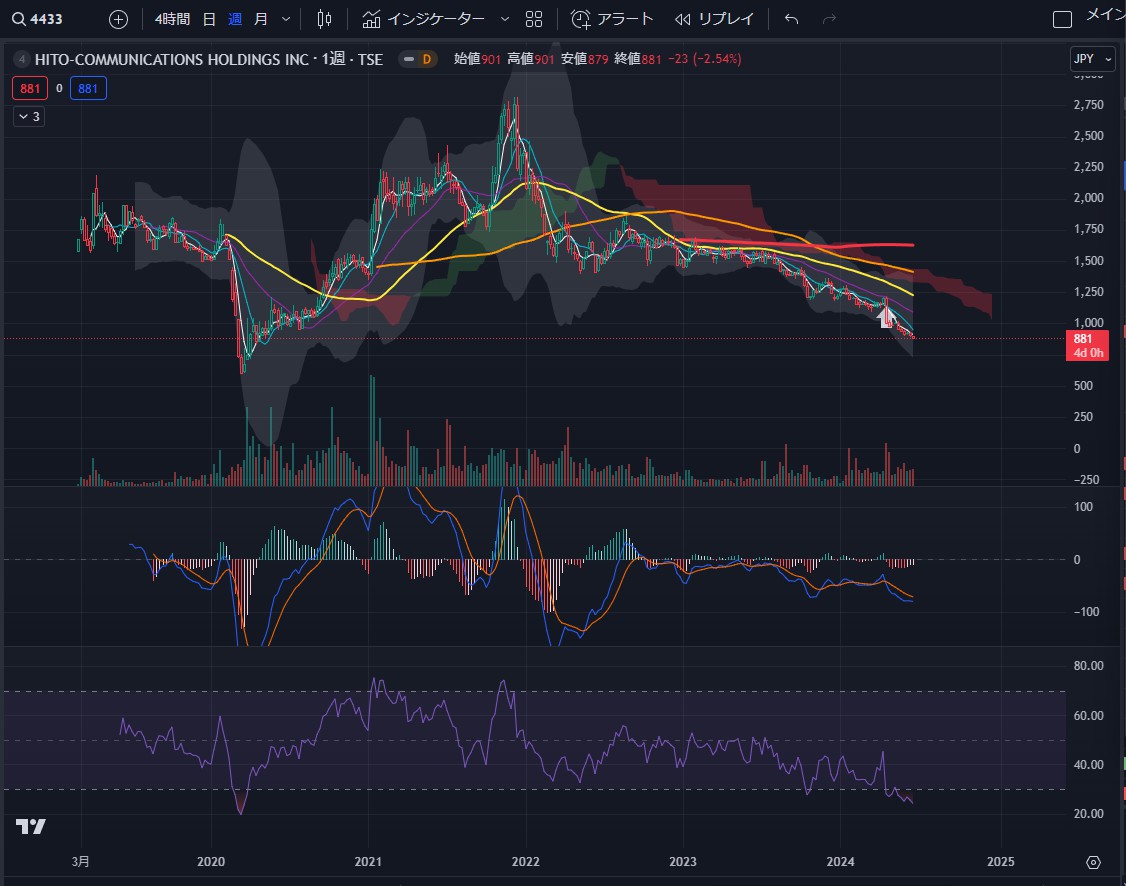Start bar replay with リプレイ
Screen dimensions: 1126x886
pos(715,19)
